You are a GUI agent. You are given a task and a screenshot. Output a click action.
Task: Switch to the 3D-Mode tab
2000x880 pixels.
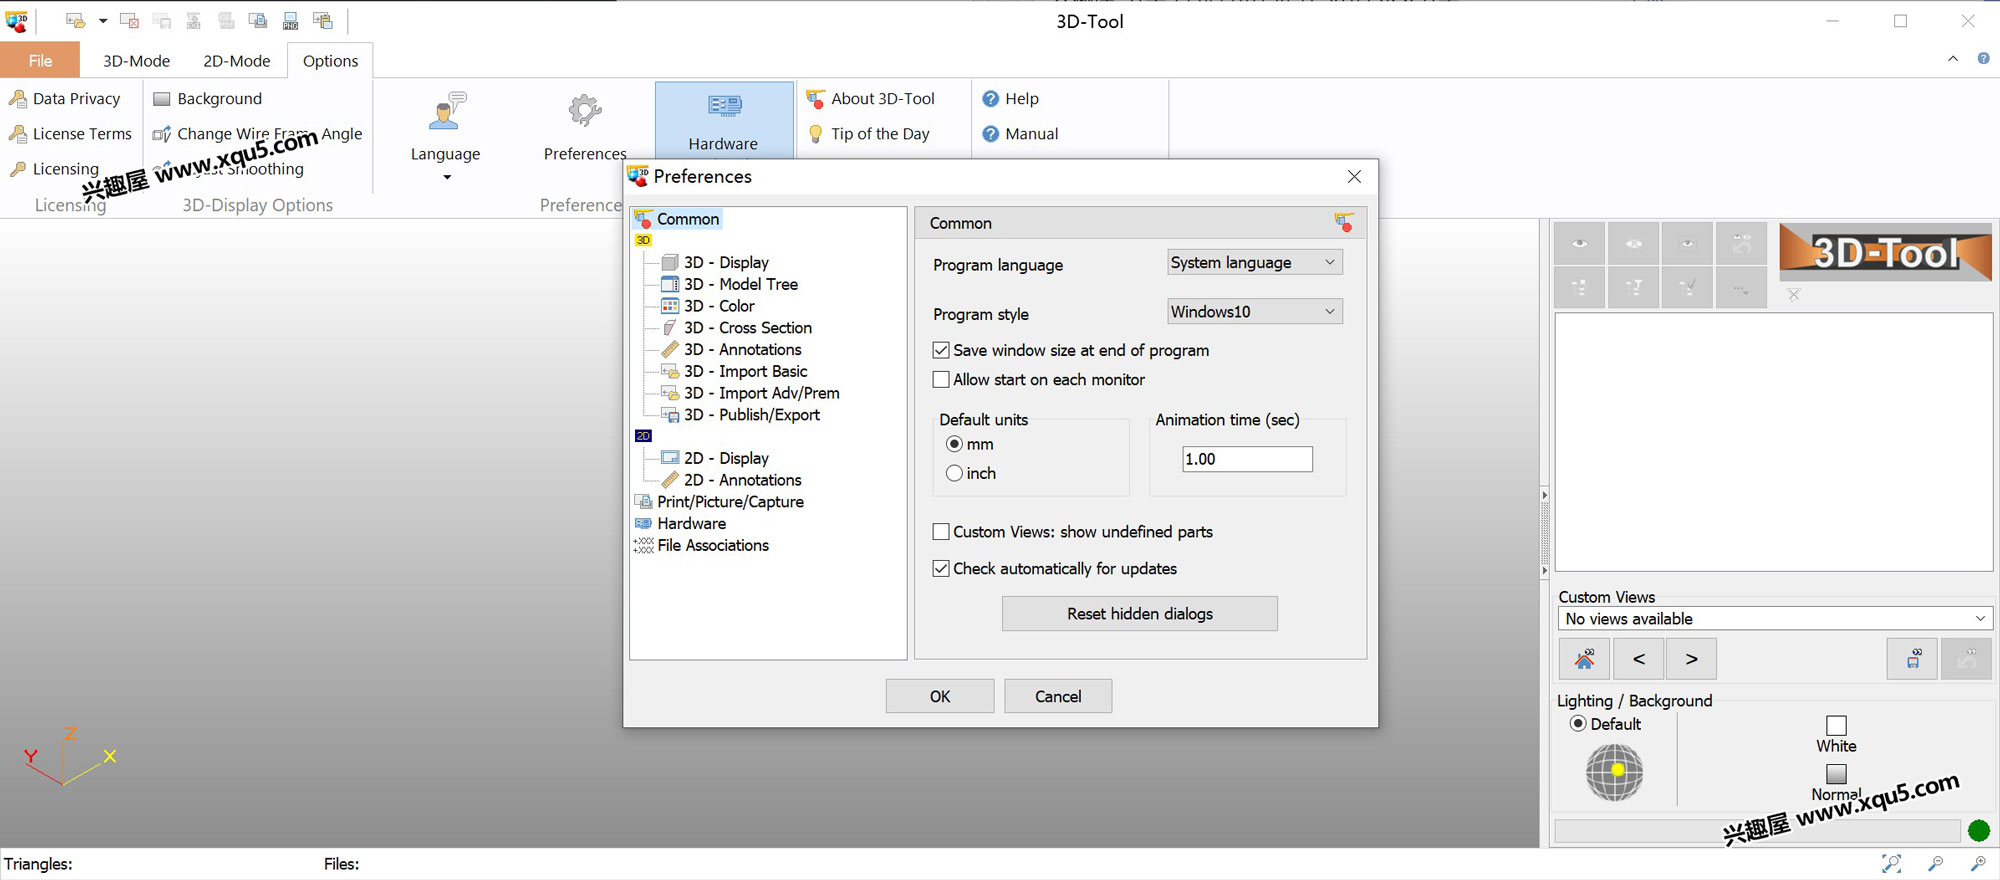(136, 60)
